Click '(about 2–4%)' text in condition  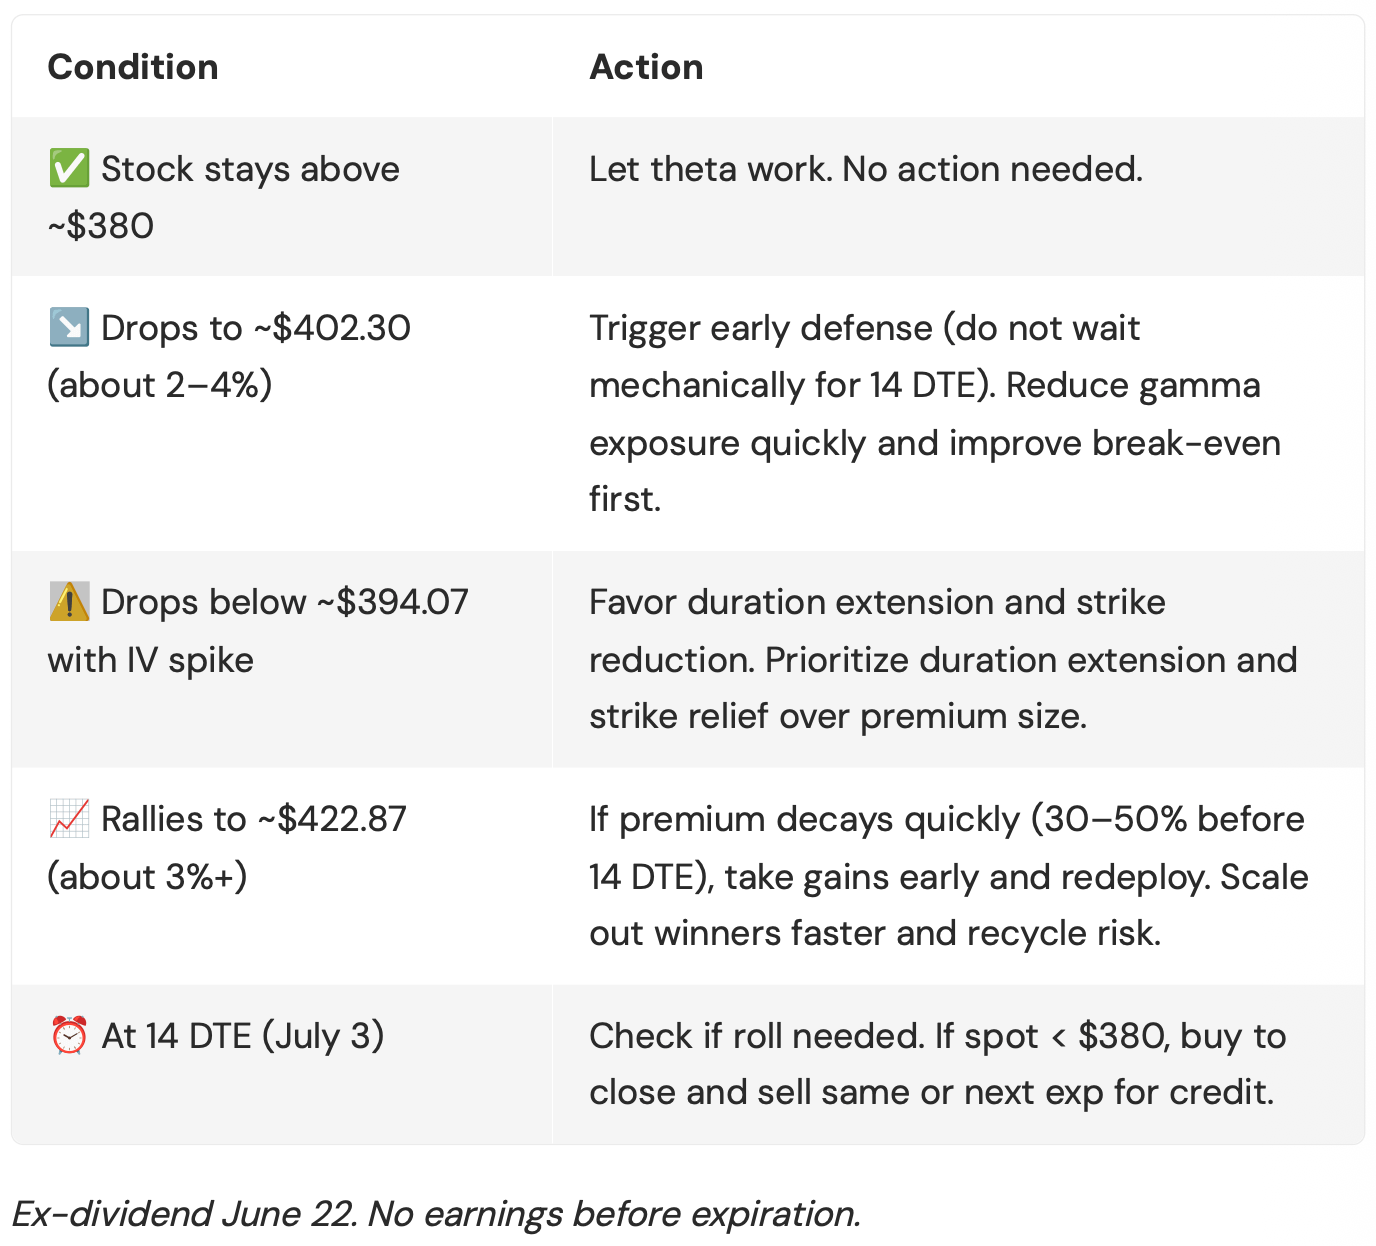[x=160, y=385]
